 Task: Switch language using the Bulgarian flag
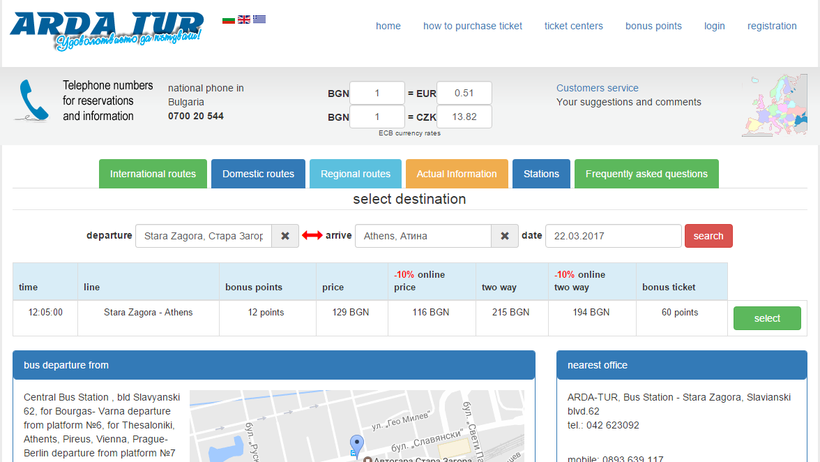tap(228, 19)
